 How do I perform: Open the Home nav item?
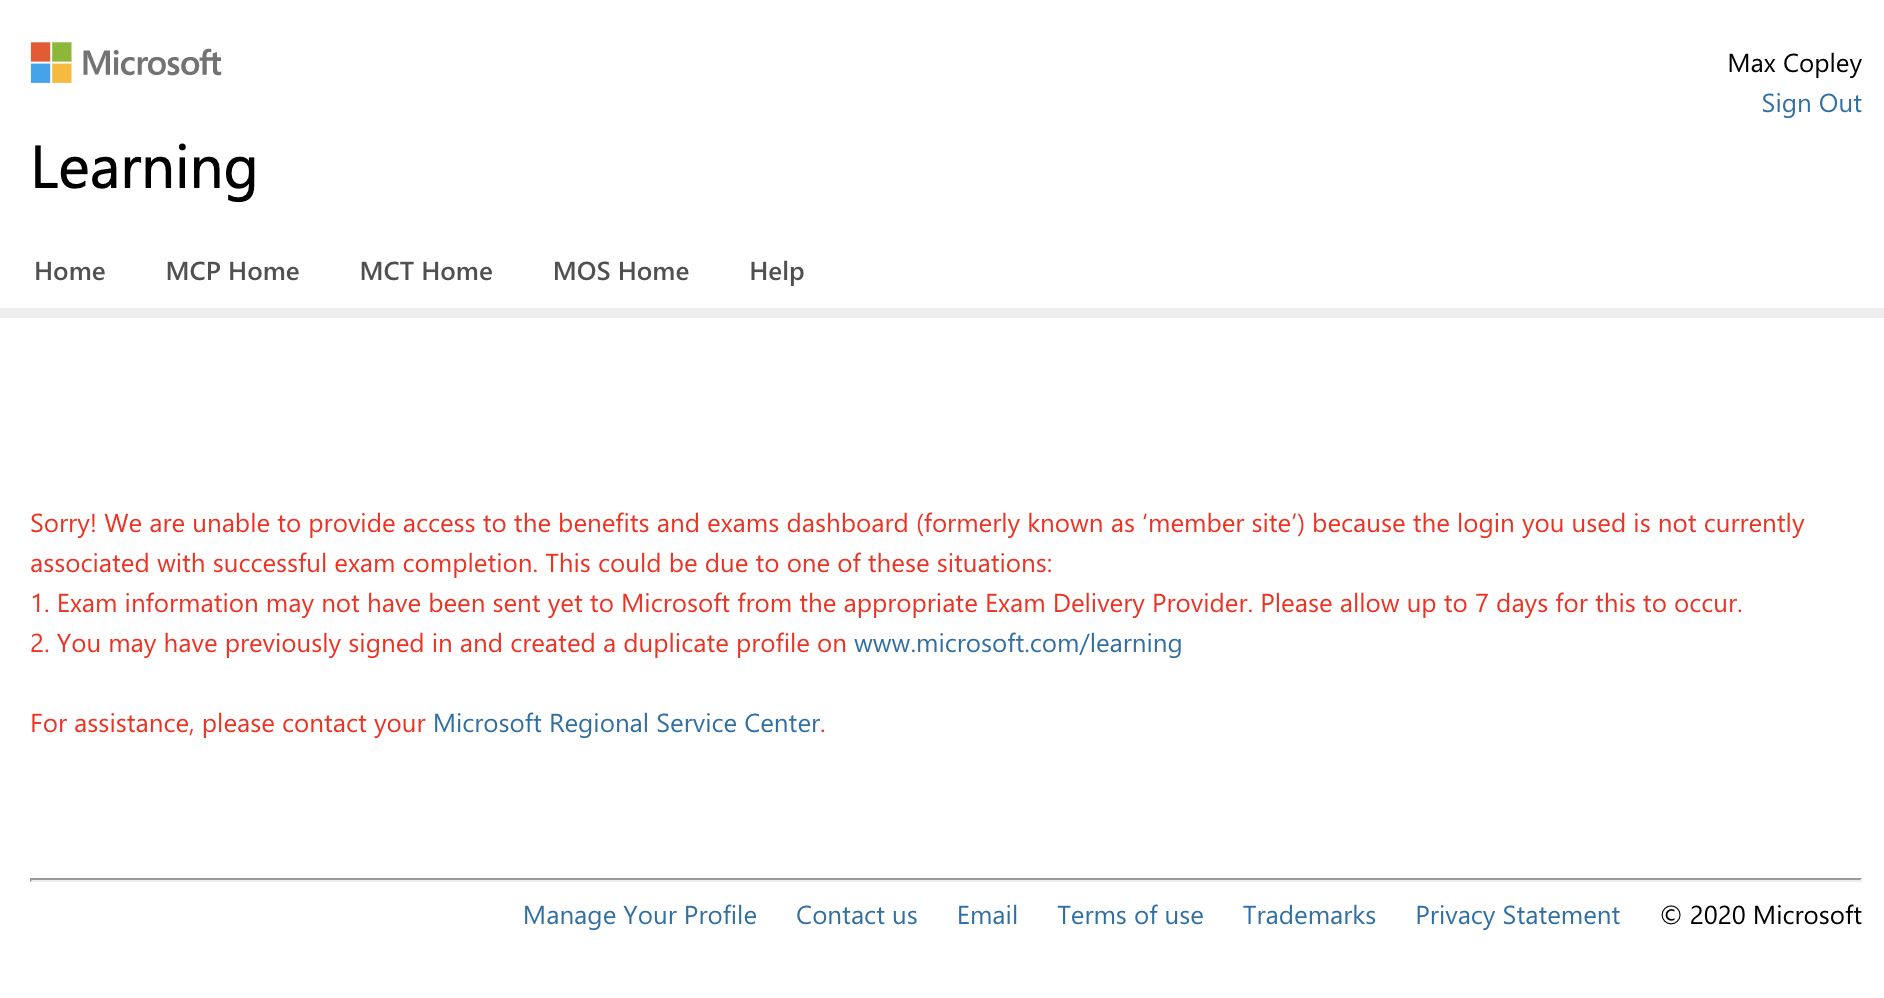pos(69,271)
